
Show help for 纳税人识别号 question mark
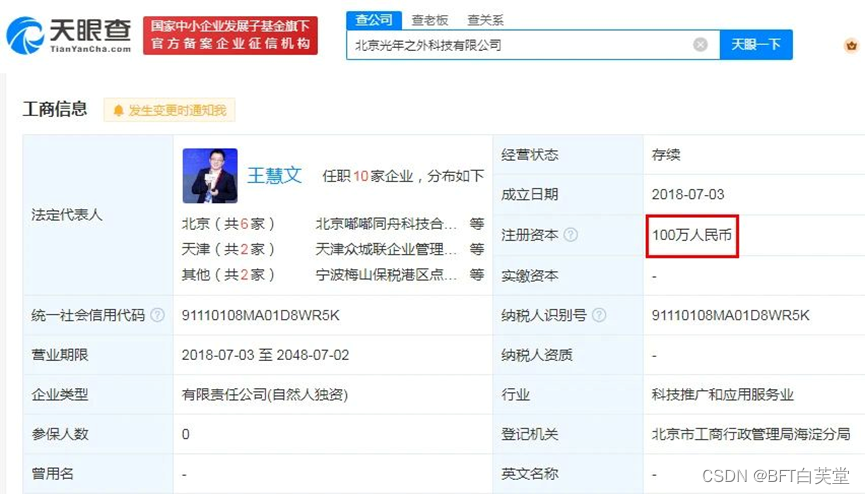[x=599, y=315]
